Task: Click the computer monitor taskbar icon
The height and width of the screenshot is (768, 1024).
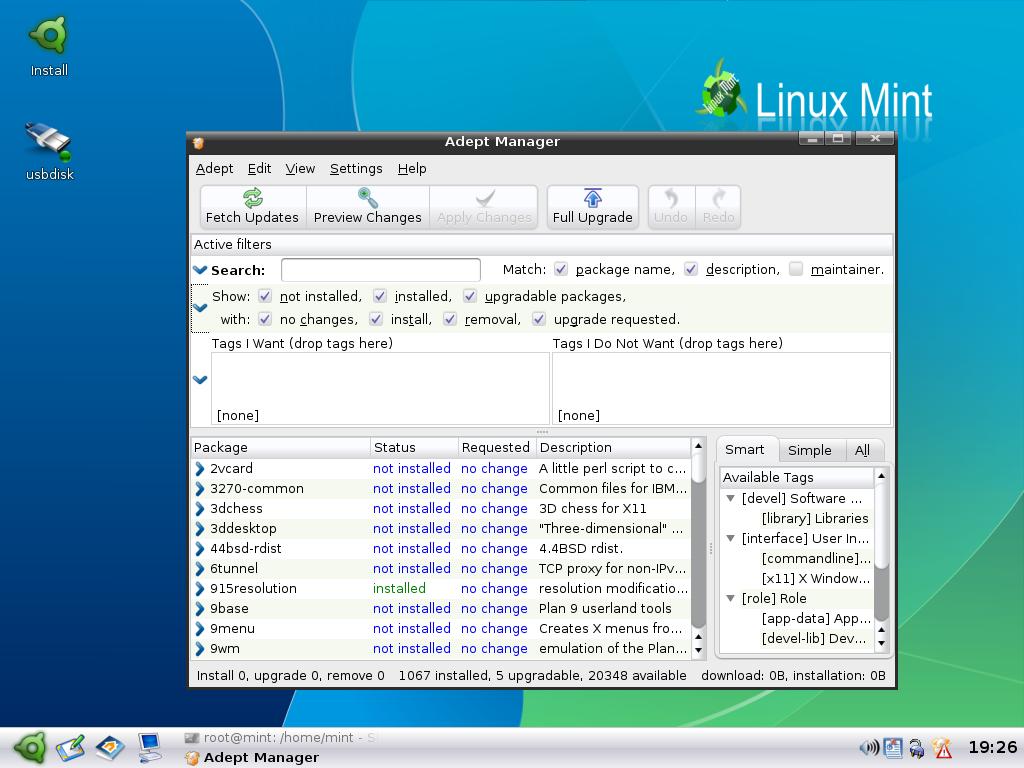Action: (x=150, y=748)
